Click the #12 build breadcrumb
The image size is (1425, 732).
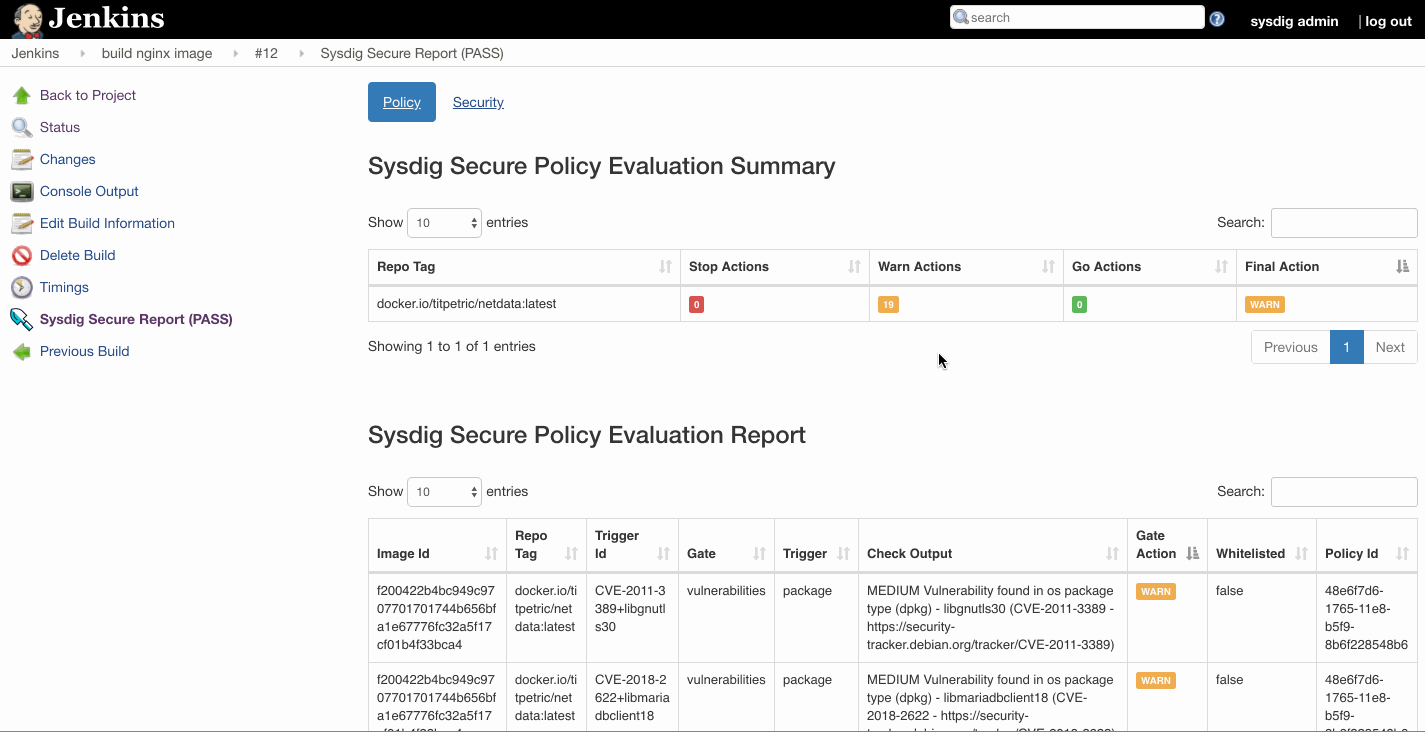(266, 54)
